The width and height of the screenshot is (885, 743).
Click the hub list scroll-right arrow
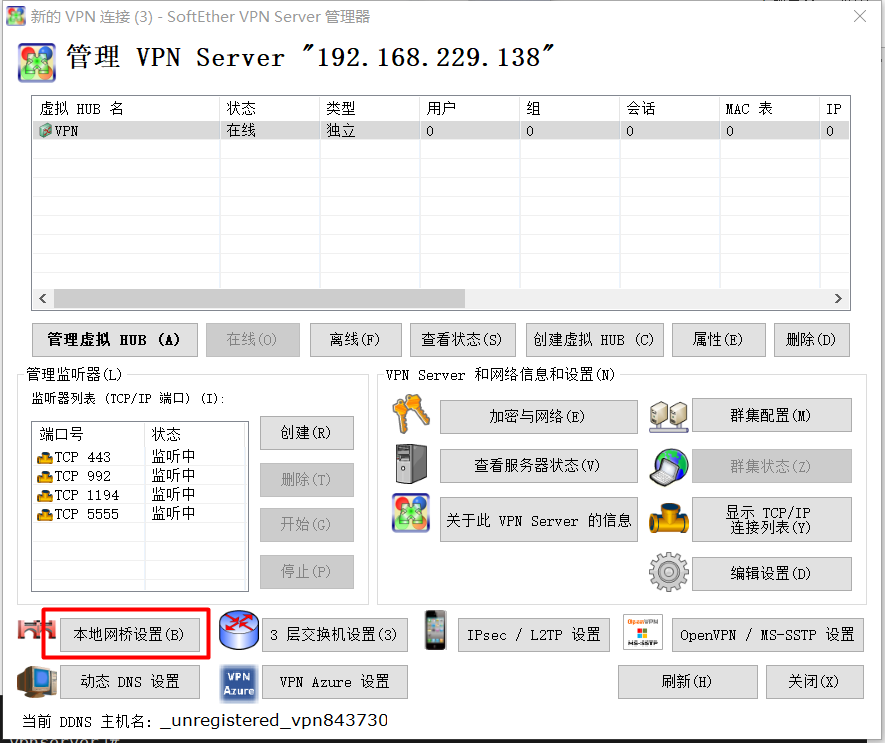point(838,299)
